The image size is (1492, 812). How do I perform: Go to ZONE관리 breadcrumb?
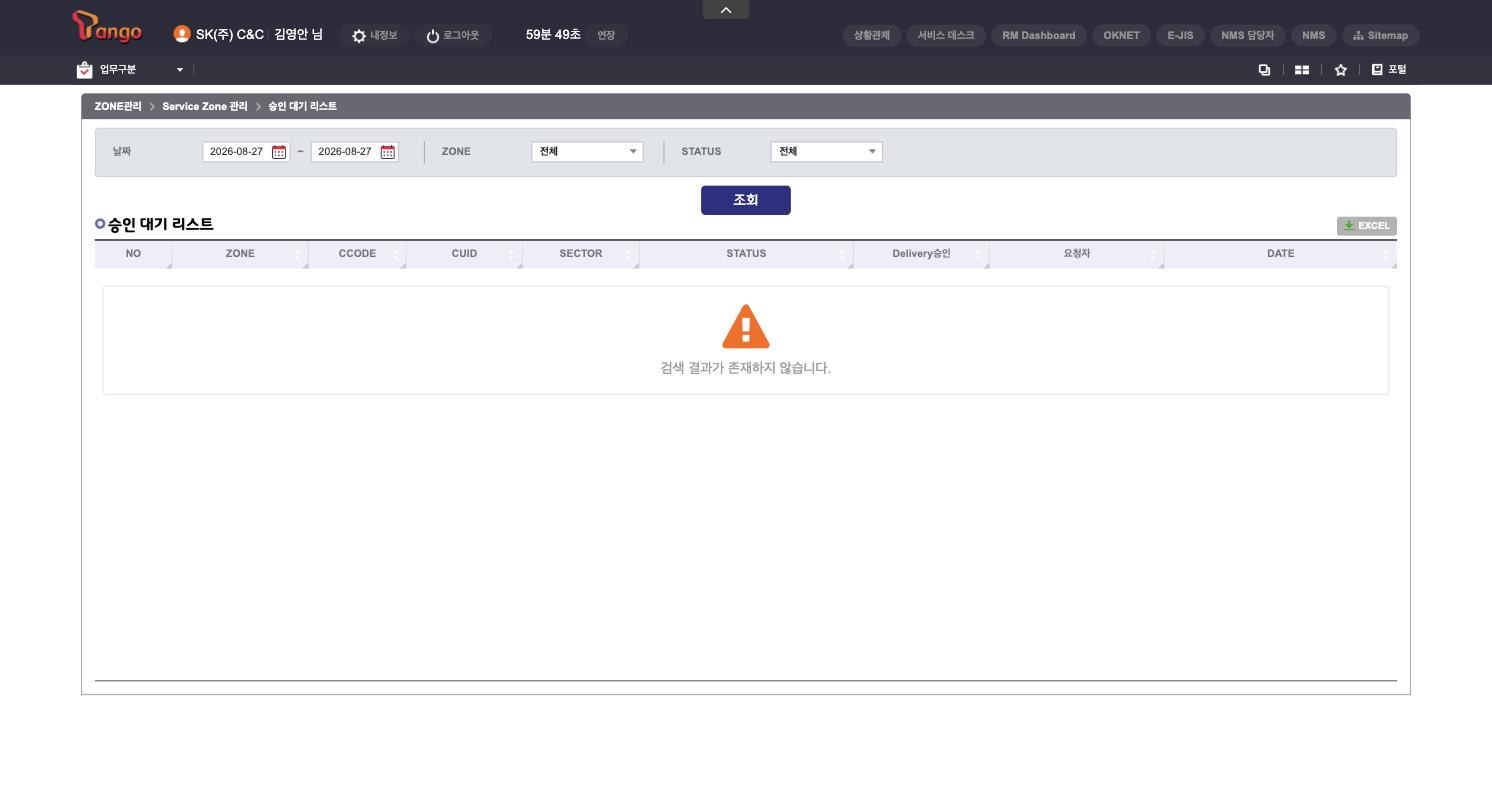(118, 106)
